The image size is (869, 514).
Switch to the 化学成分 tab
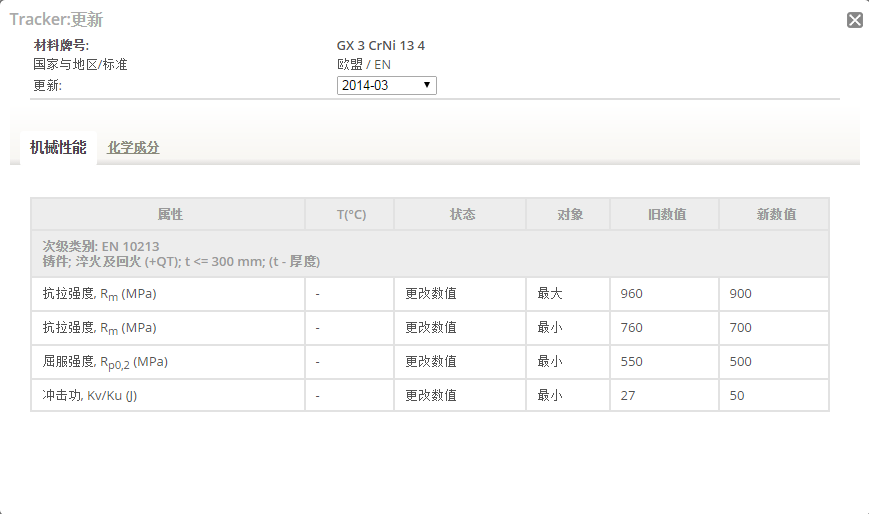[133, 148]
